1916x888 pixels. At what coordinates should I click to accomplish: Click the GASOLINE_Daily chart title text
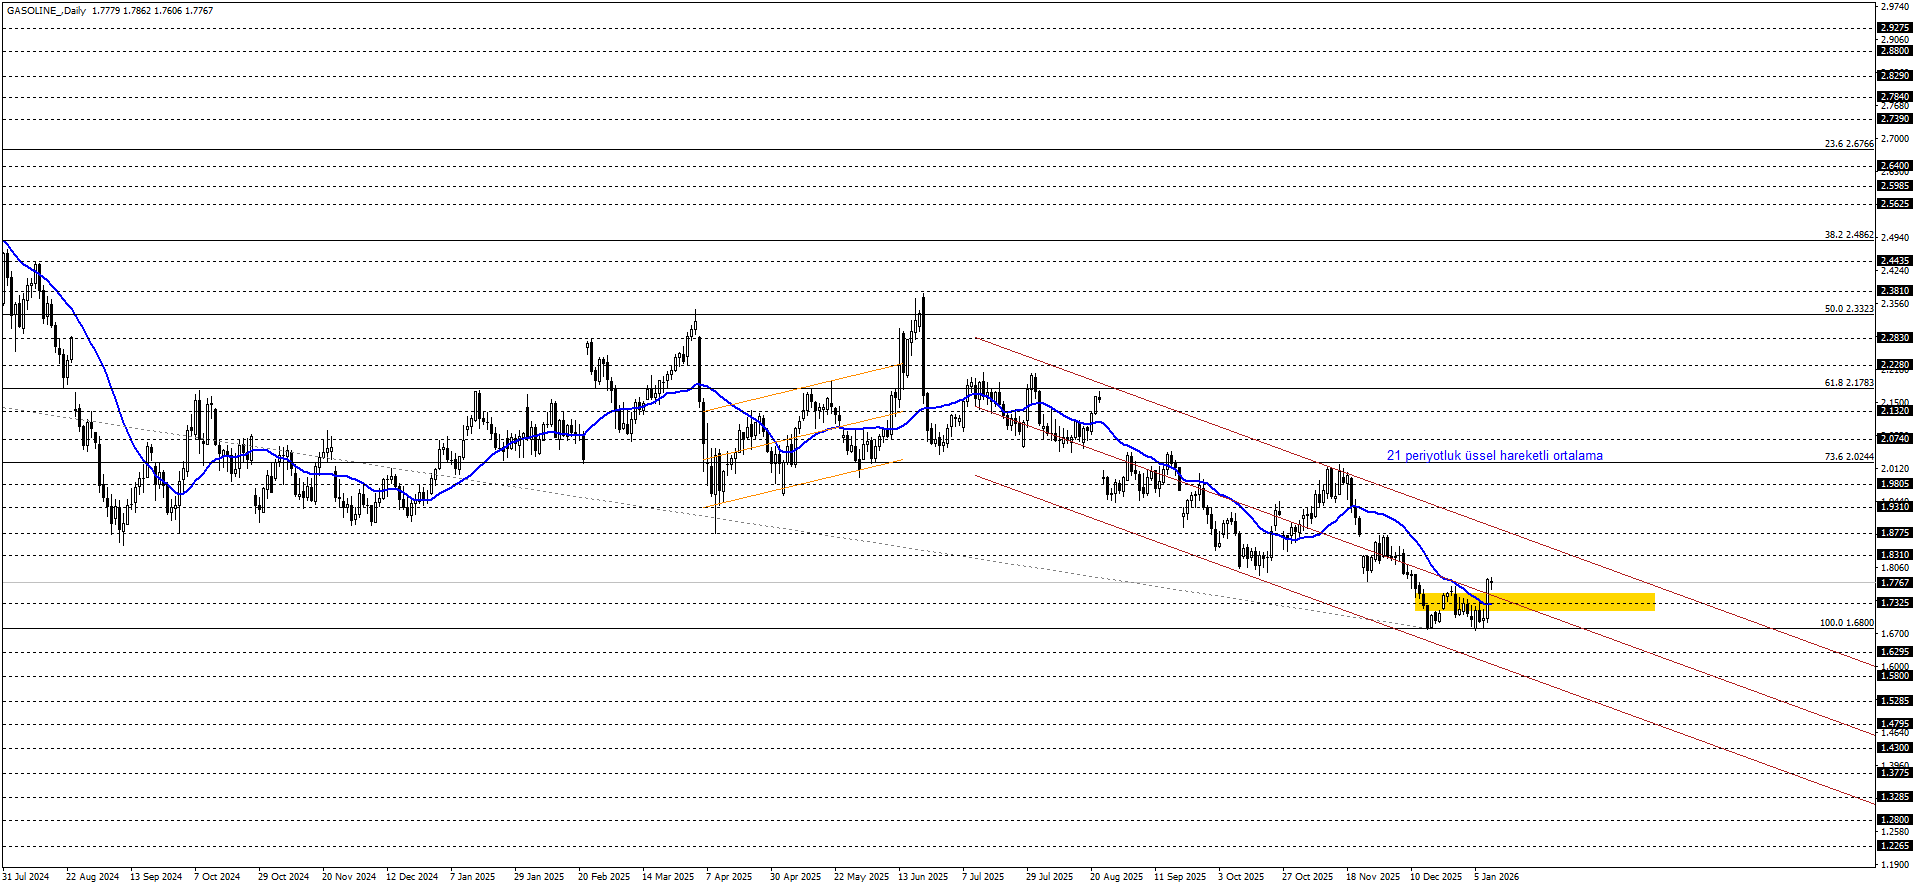45,11
